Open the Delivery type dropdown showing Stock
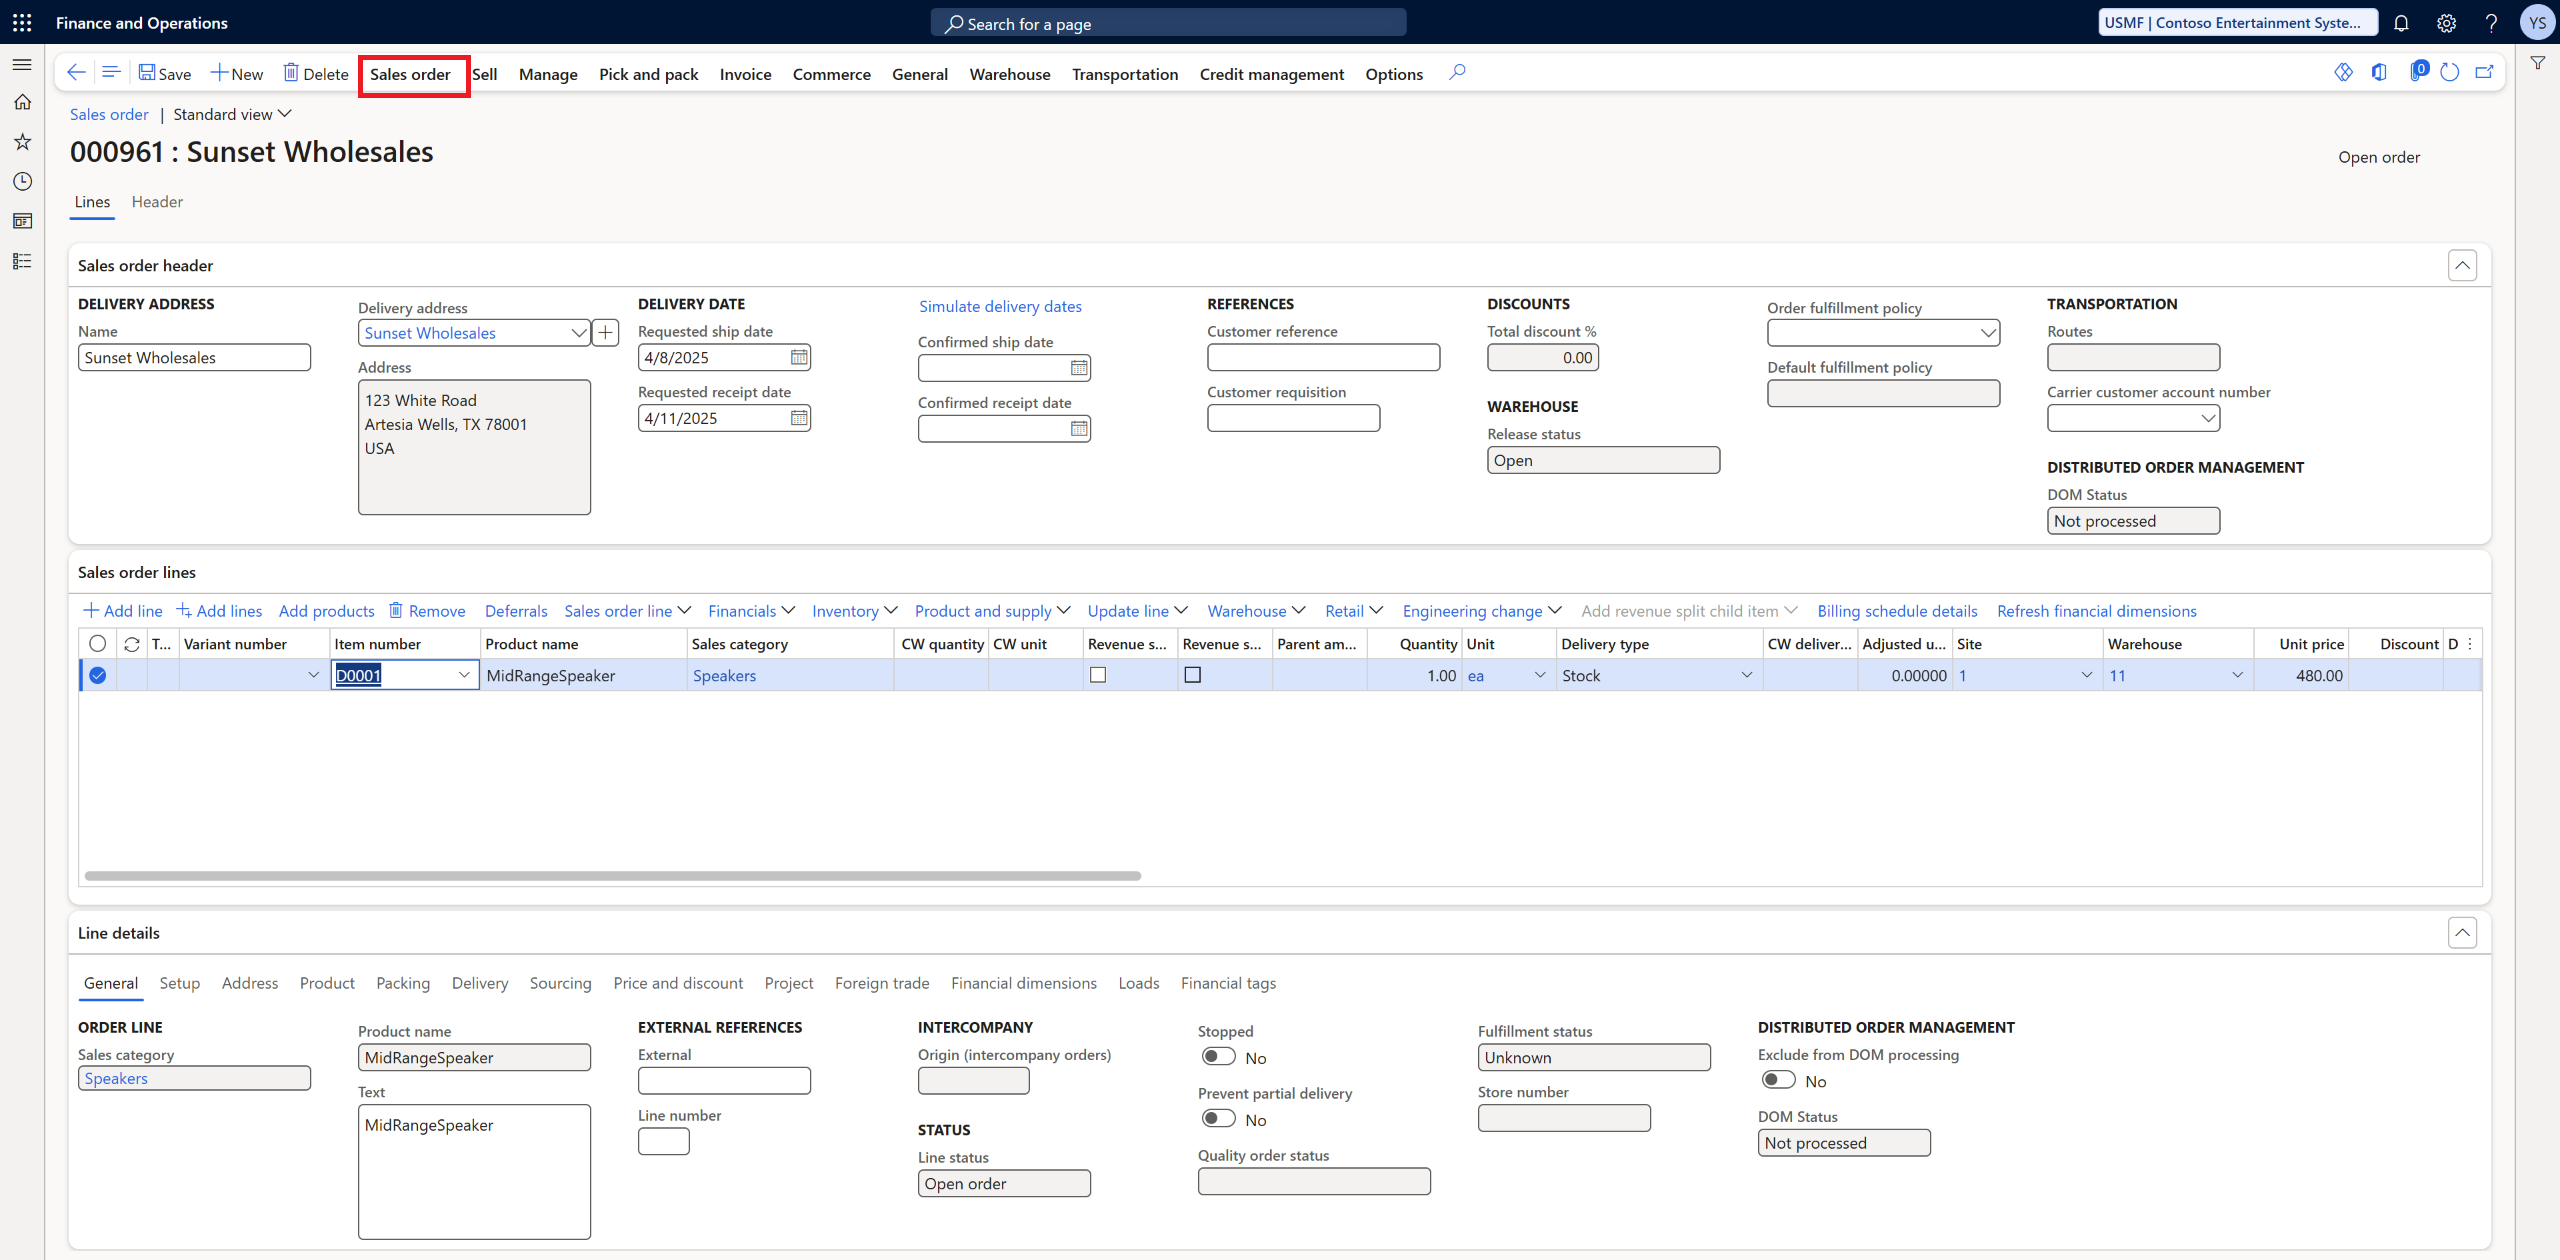This screenshot has width=2560, height=1260. click(x=1747, y=675)
